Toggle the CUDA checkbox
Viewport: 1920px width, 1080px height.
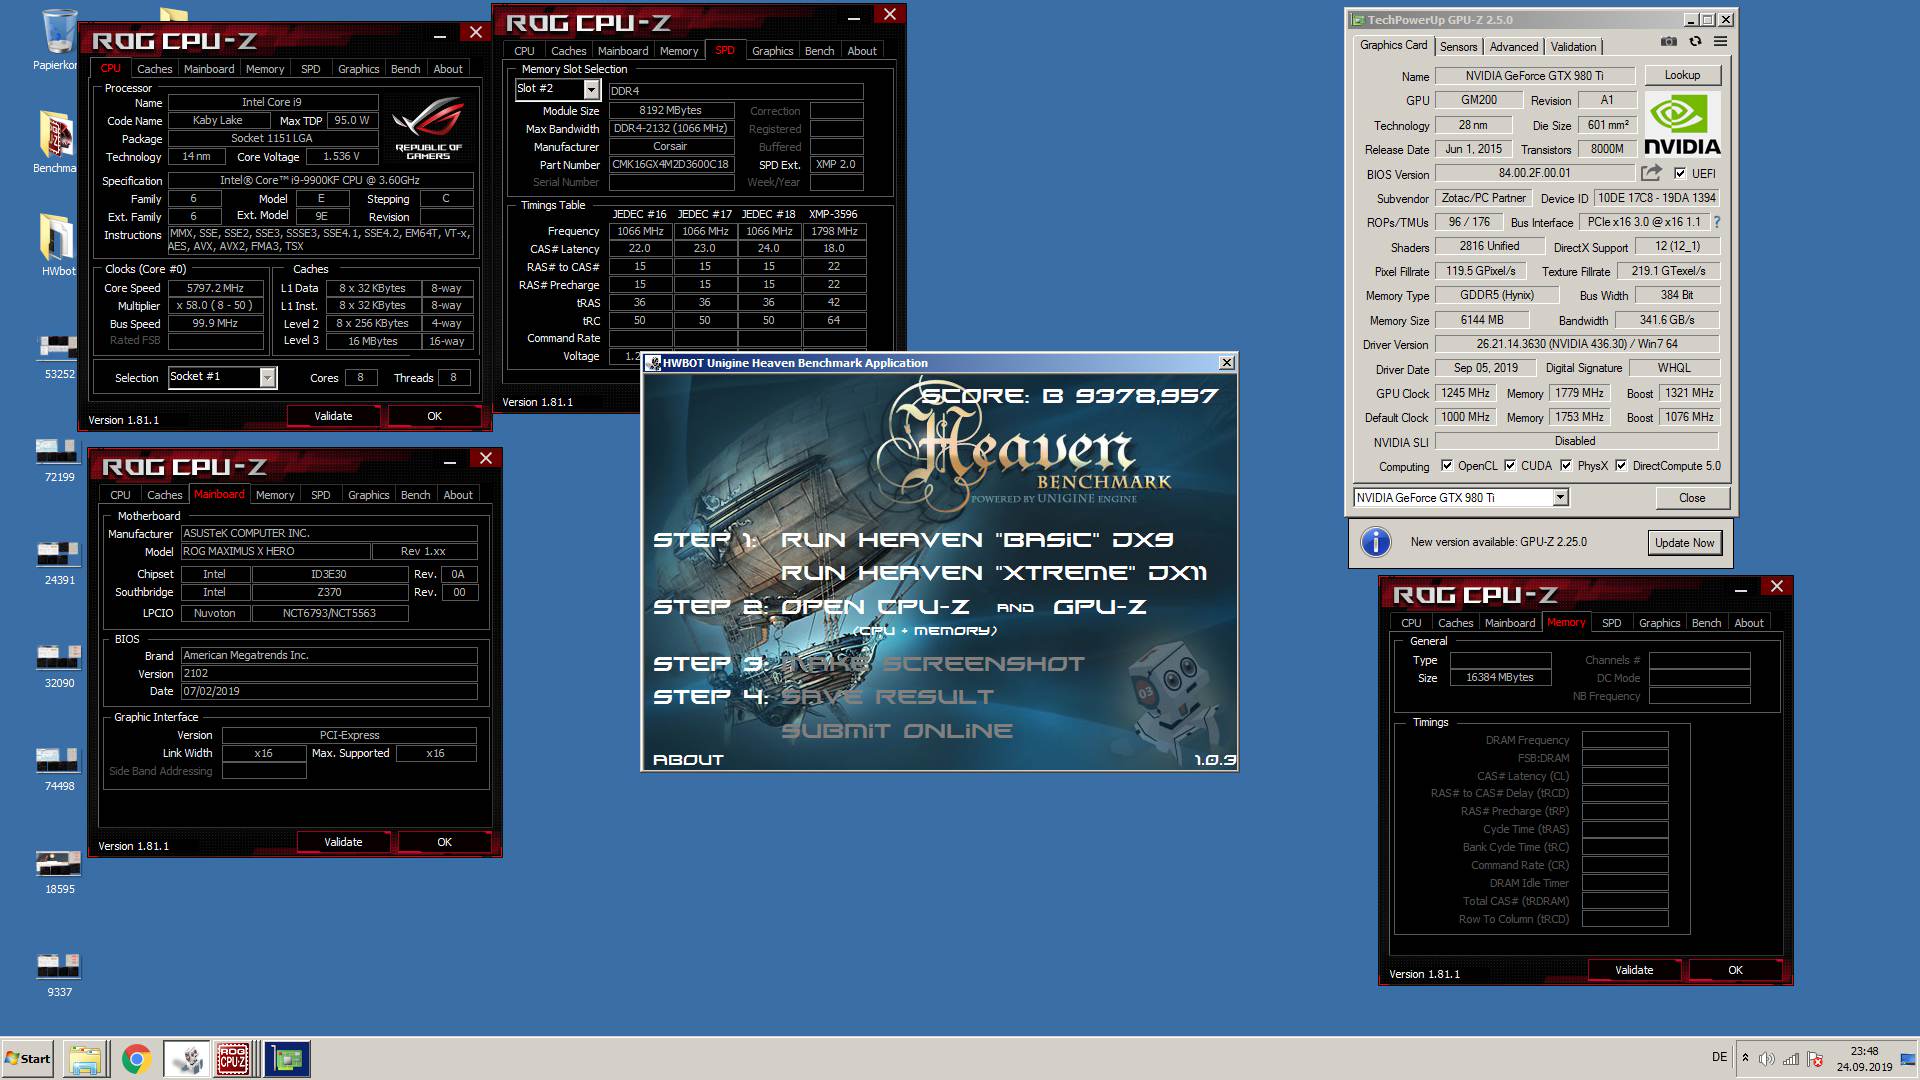pos(1510,465)
